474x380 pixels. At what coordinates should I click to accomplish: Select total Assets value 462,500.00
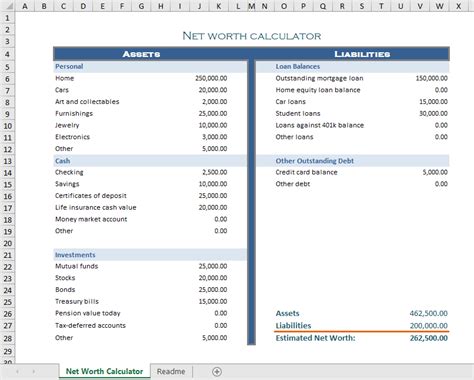(x=429, y=313)
